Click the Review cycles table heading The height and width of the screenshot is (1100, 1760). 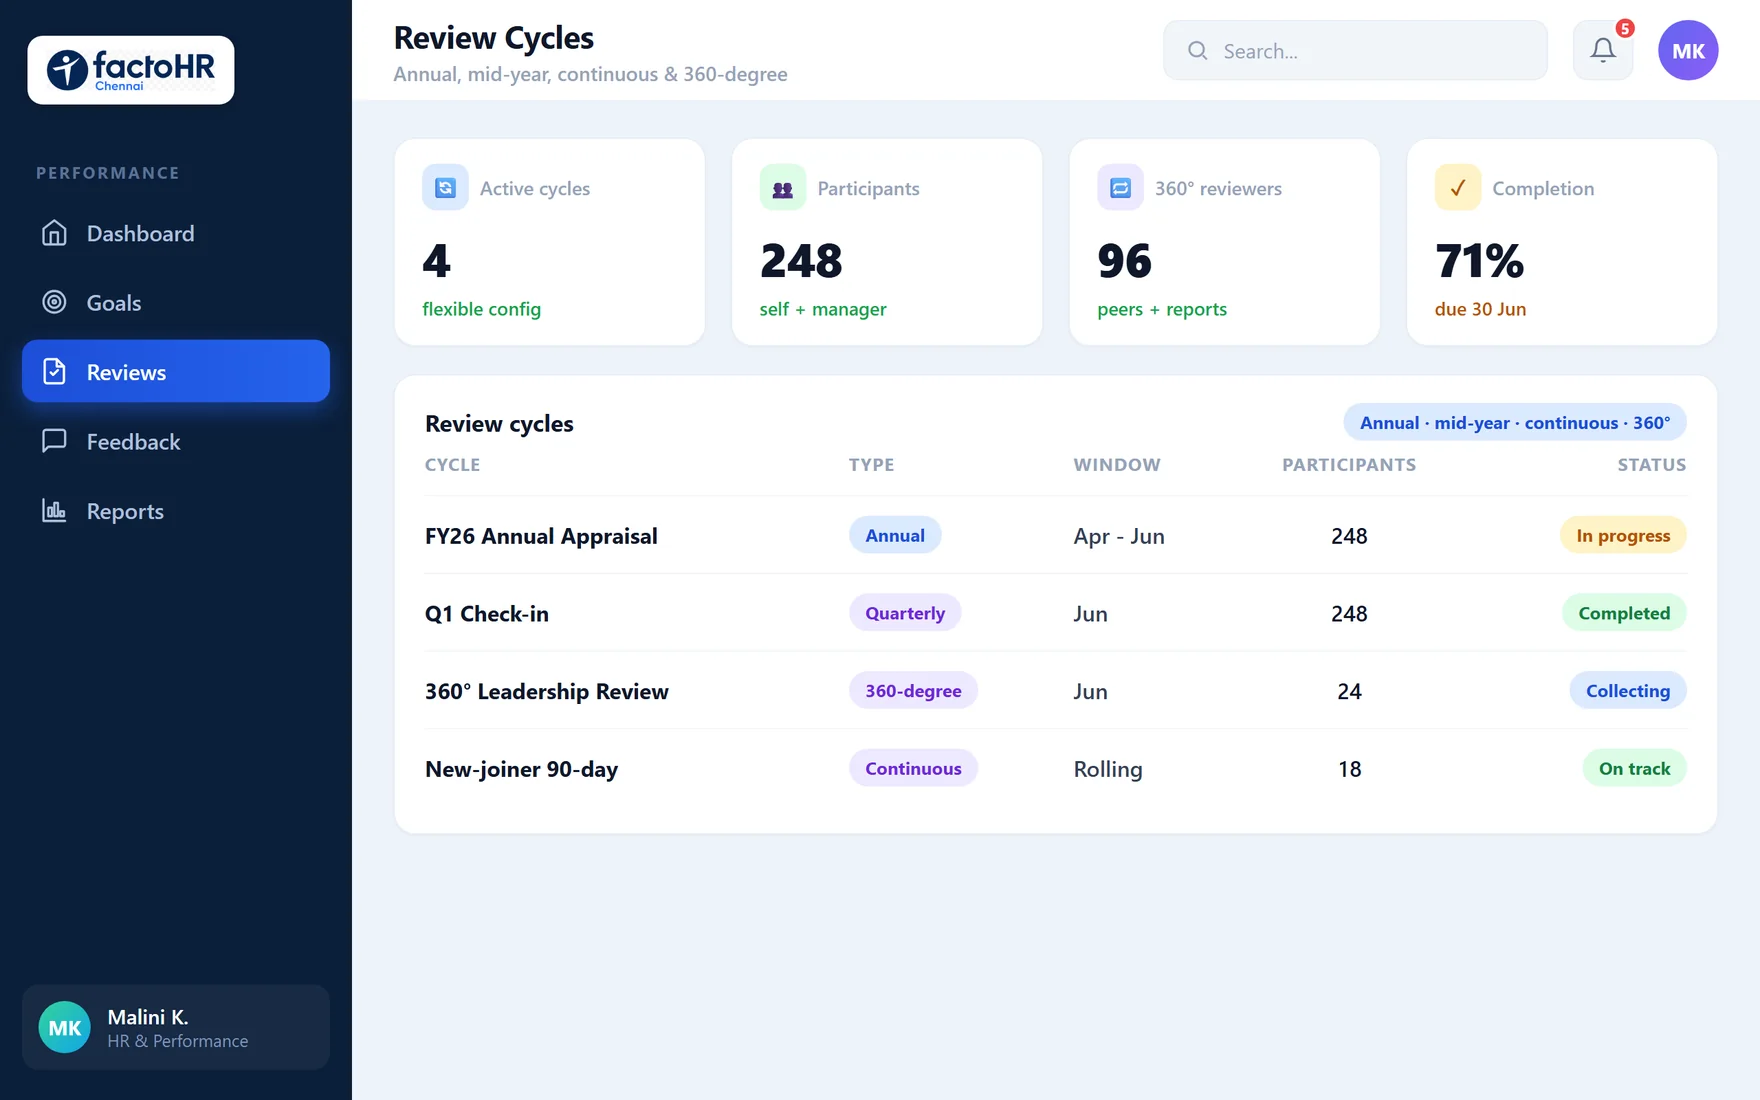tap(499, 424)
